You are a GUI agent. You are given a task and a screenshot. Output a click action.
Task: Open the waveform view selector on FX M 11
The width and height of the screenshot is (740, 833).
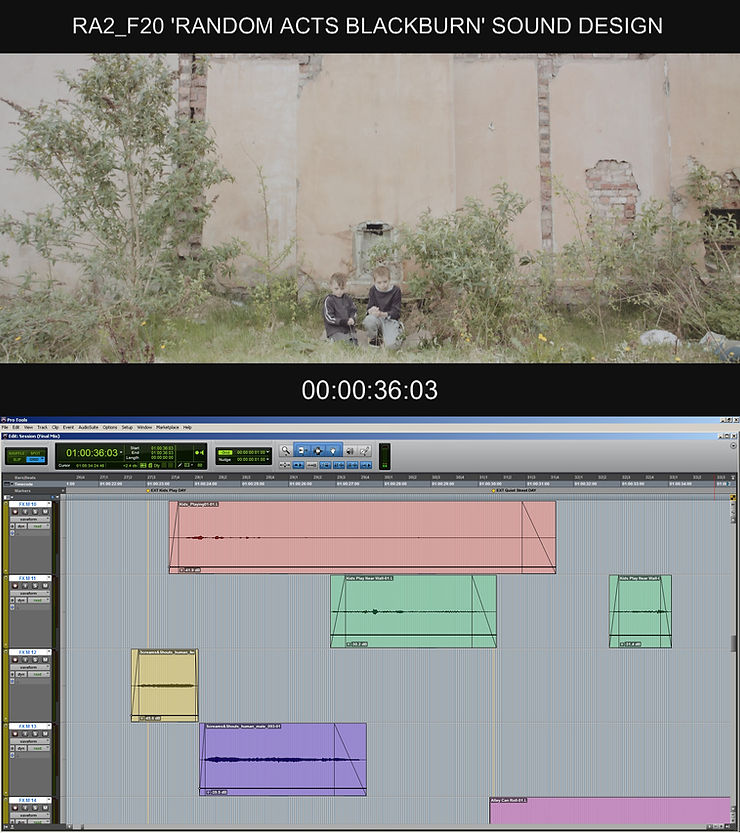[x=30, y=593]
